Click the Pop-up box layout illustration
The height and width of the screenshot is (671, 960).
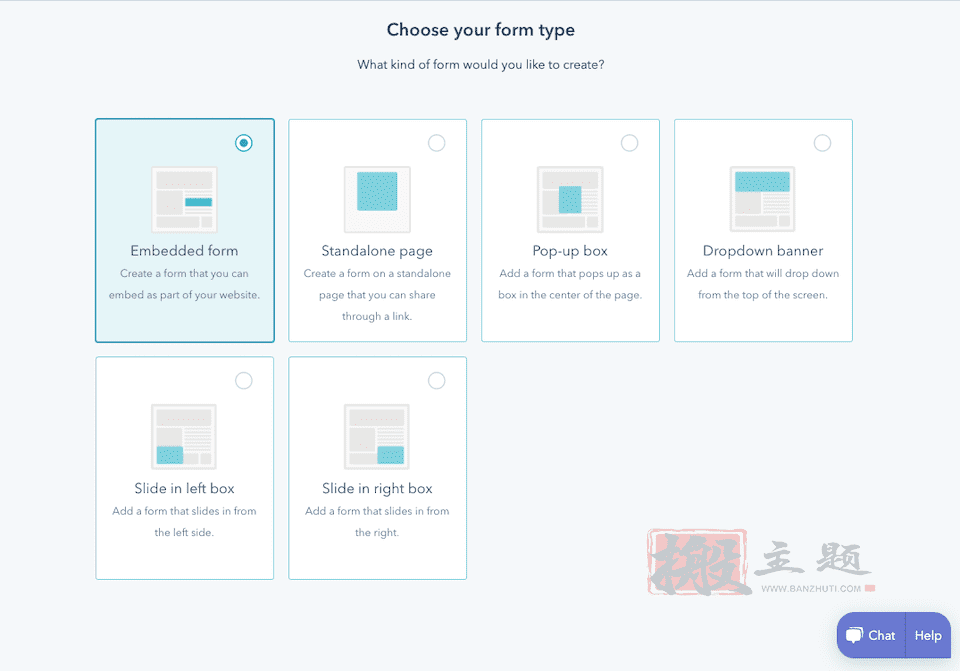coord(570,199)
